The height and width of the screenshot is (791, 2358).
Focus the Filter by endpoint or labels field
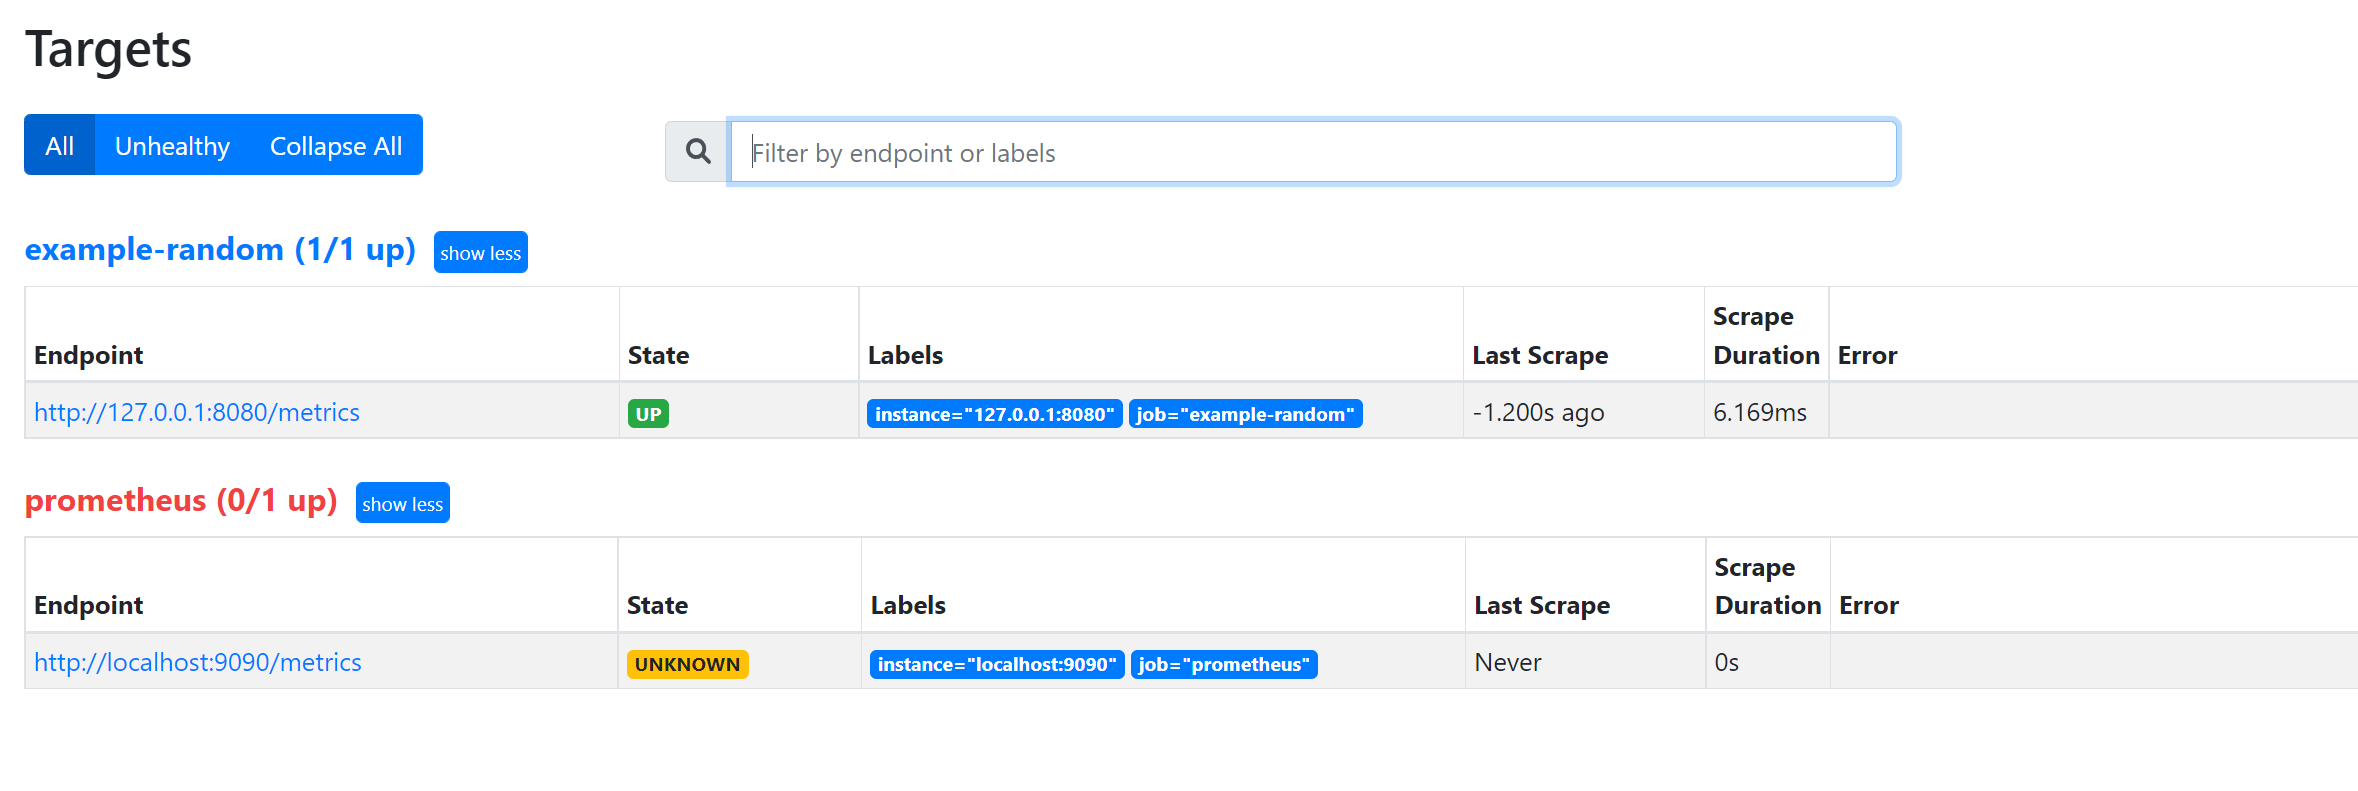click(x=1314, y=152)
